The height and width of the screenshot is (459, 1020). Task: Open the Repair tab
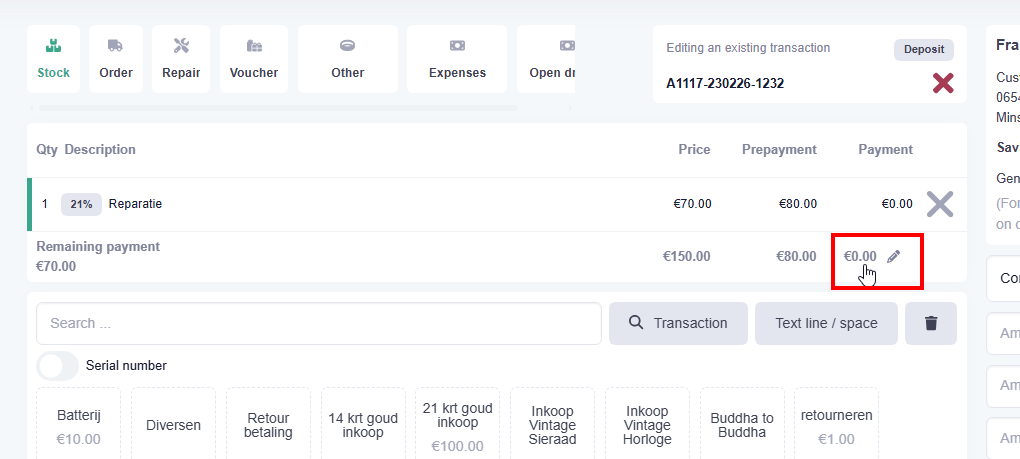click(x=181, y=59)
